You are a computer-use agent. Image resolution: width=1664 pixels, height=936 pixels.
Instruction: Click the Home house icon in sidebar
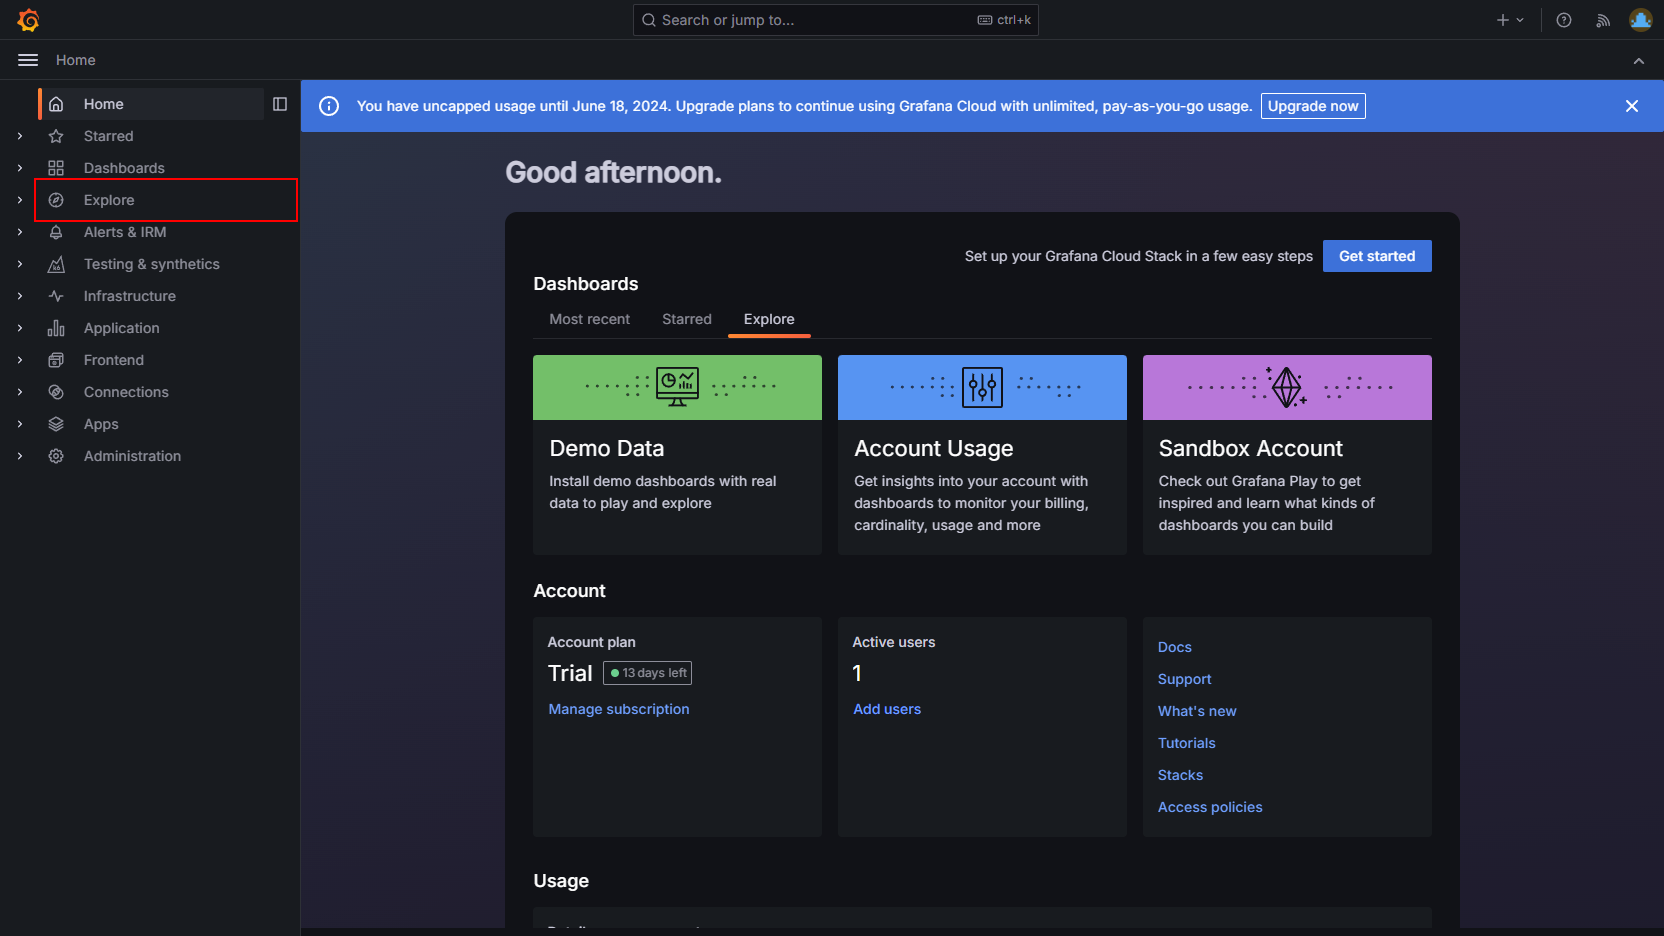click(x=56, y=104)
